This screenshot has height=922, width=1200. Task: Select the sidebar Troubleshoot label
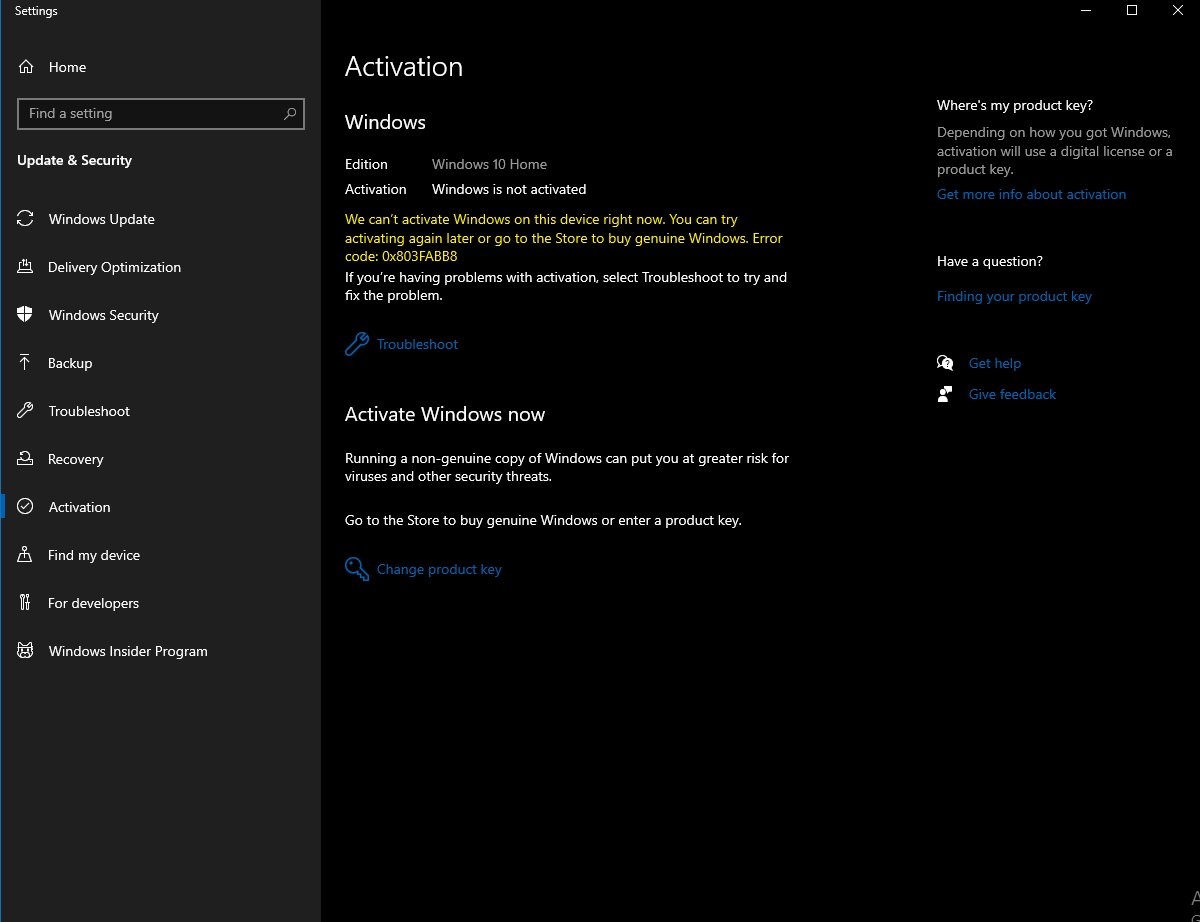pos(89,411)
